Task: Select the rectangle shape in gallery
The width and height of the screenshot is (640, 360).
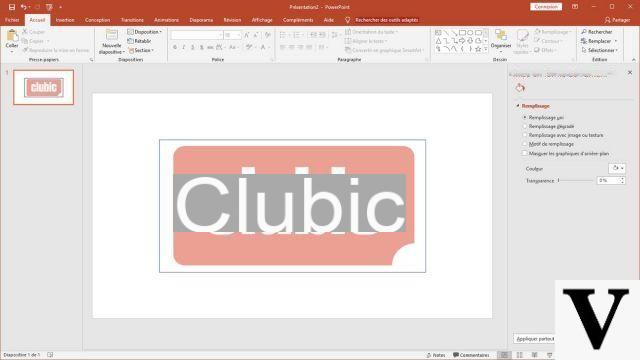Action: pos(462,33)
